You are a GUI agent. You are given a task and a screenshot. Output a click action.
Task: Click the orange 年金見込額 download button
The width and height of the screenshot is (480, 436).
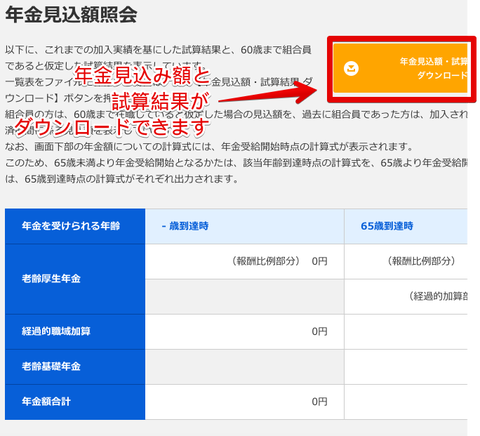400,68
